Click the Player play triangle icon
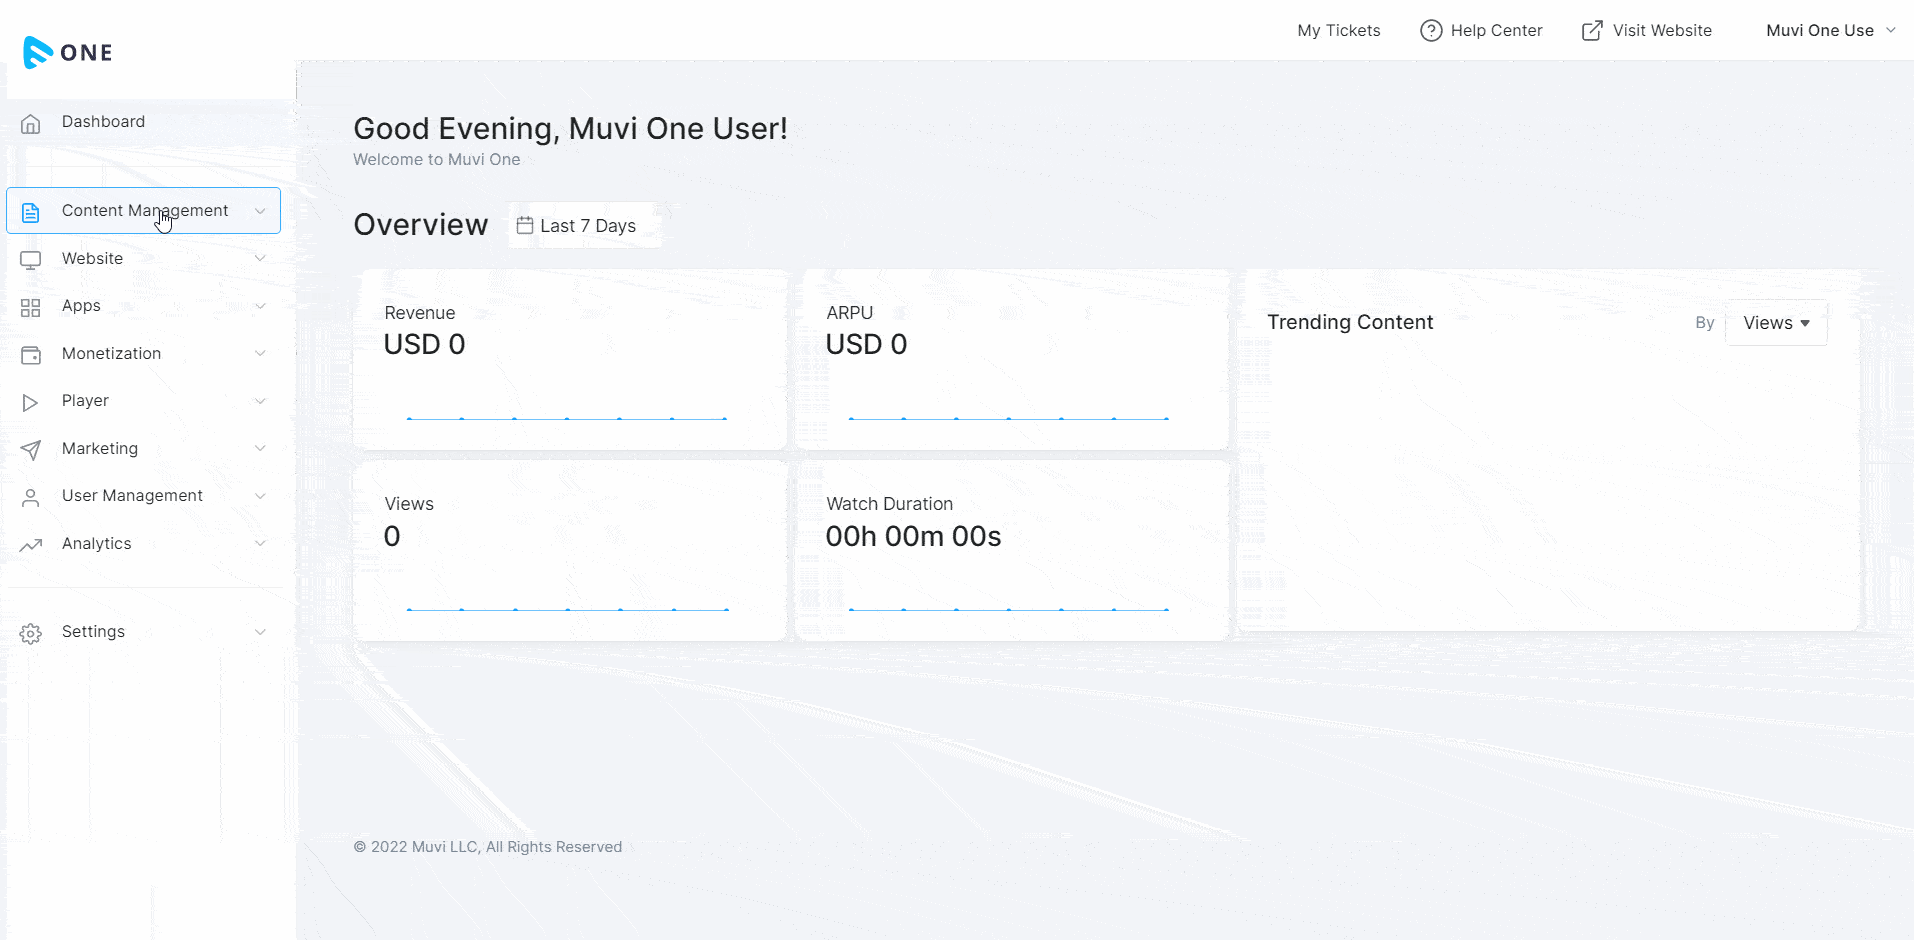Image resolution: width=1914 pixels, height=940 pixels. pos(31,402)
